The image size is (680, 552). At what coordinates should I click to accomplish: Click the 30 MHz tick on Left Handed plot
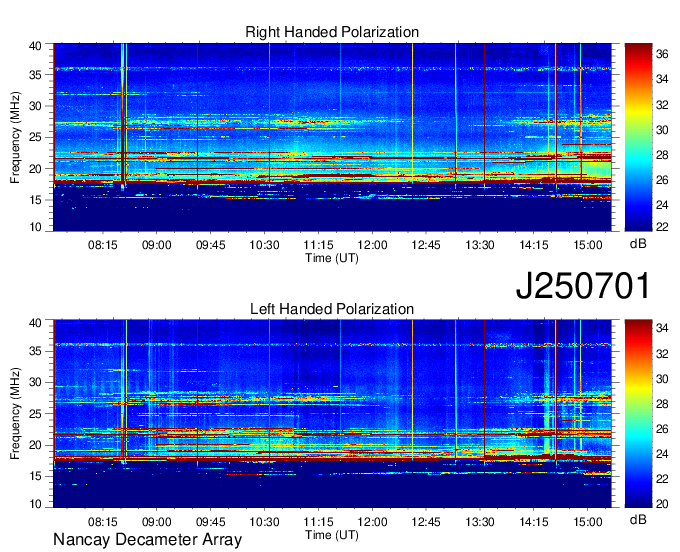[35, 382]
